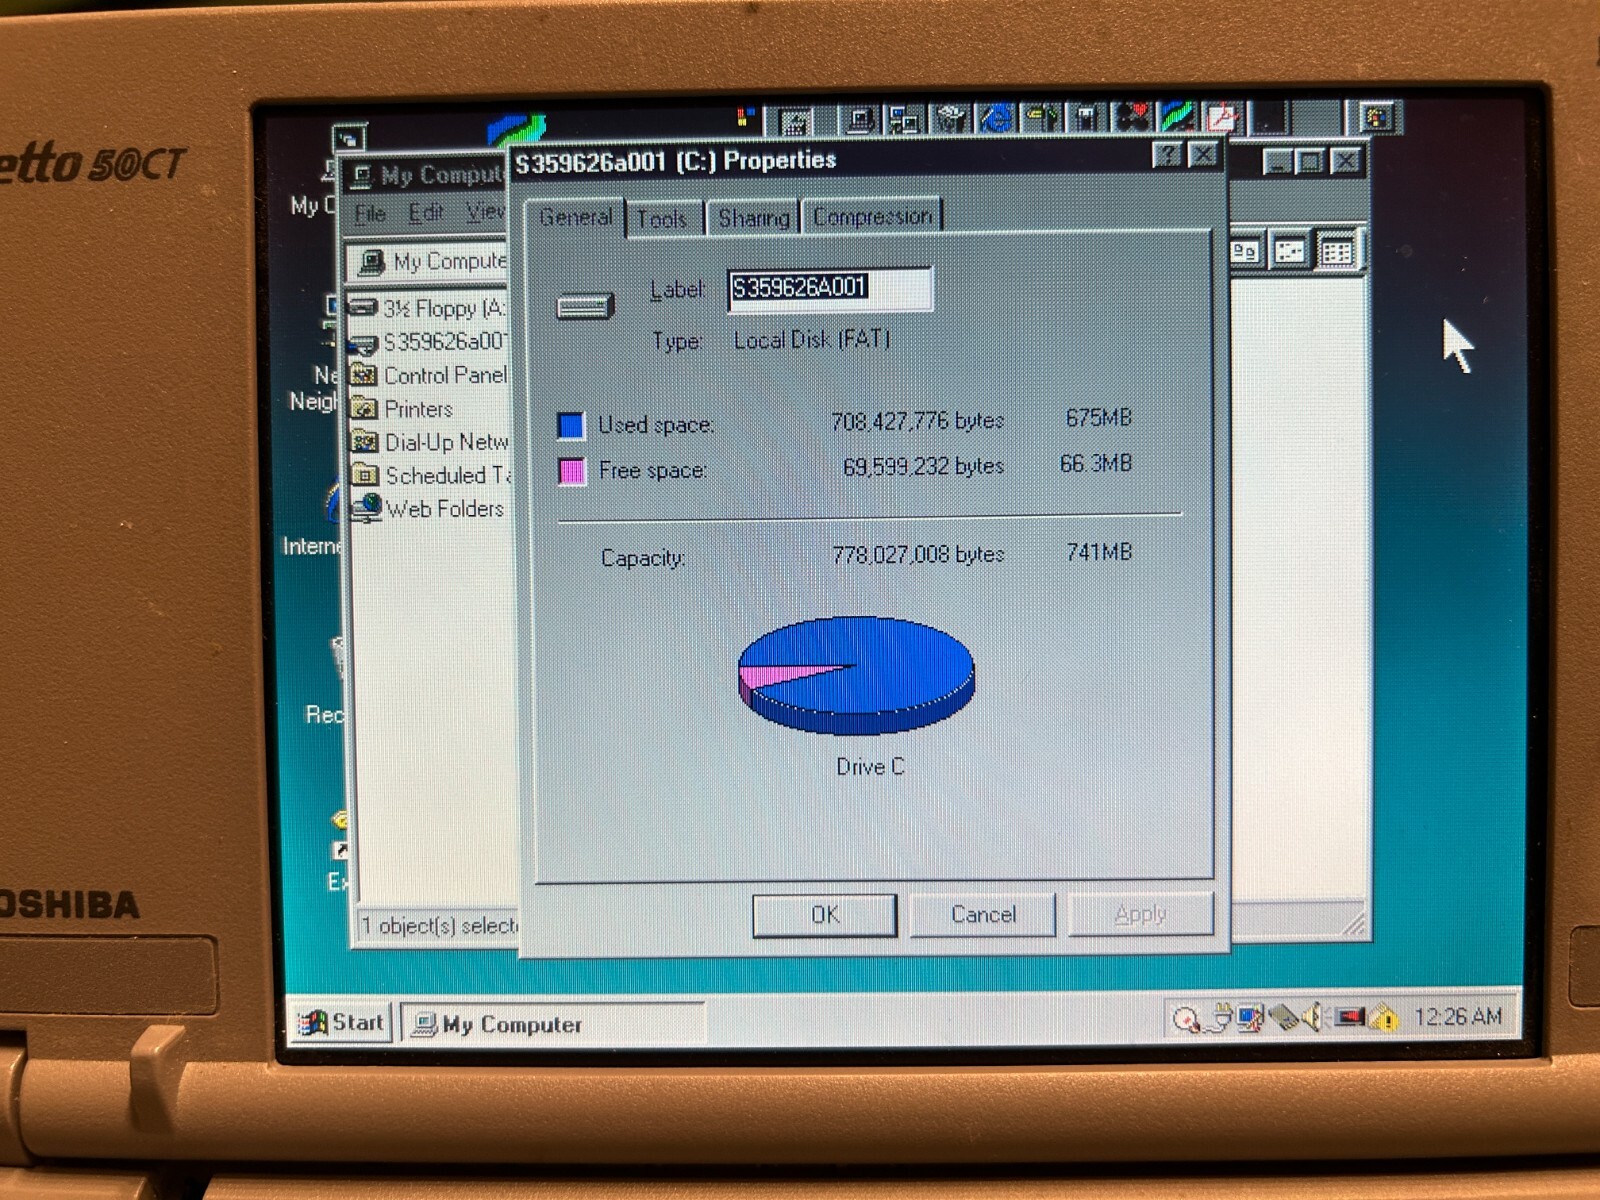Click the red battery indicator tray icon
Screen dimensions: 1600x1200
point(1350,1018)
